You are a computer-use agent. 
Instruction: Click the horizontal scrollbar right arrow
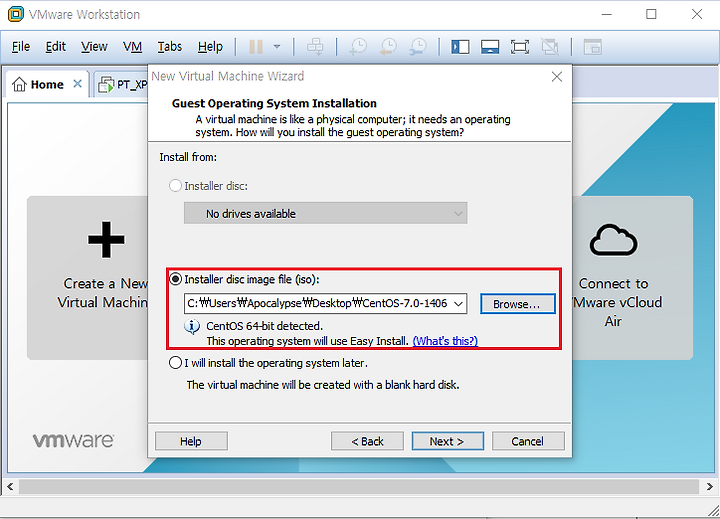tap(710, 486)
